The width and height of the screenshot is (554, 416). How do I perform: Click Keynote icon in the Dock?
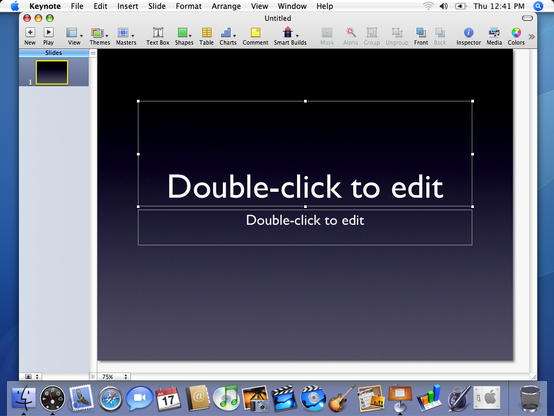coord(400,398)
